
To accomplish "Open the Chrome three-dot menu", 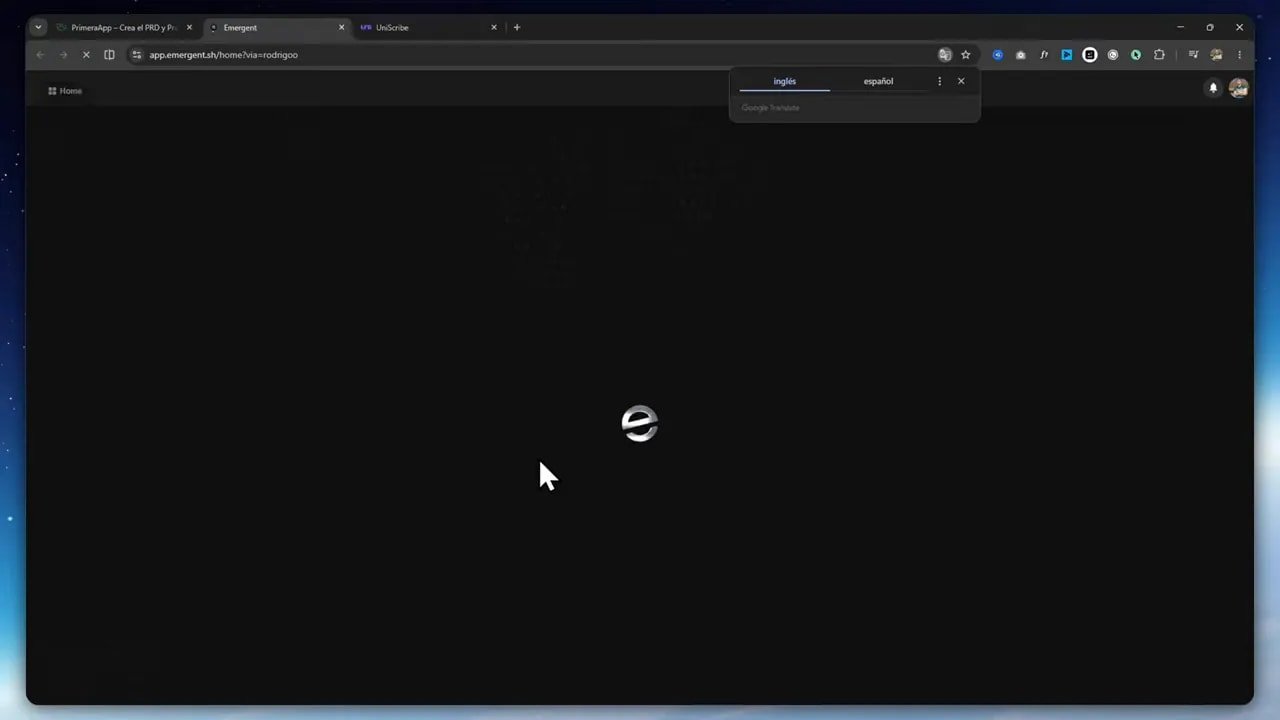I will [x=1239, y=55].
